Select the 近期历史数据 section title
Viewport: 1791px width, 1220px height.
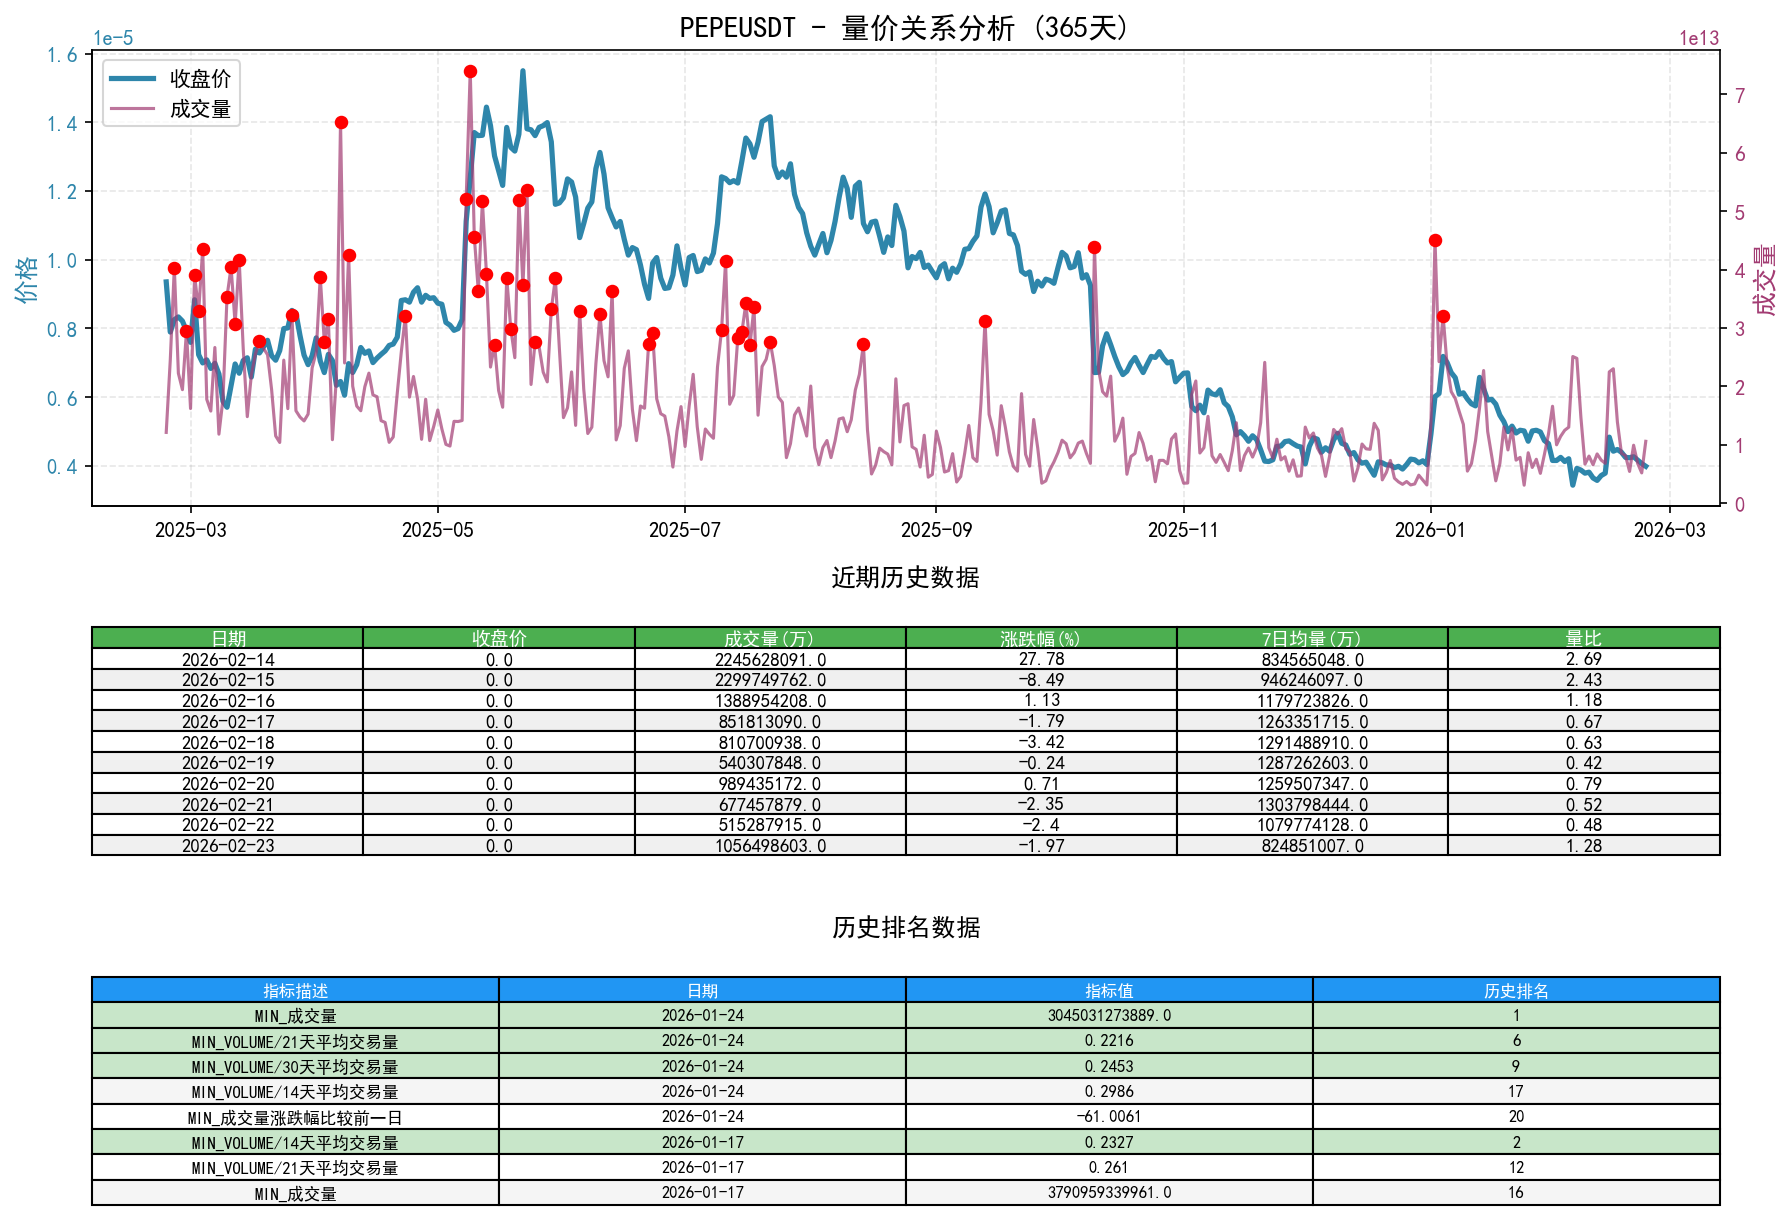[903, 576]
